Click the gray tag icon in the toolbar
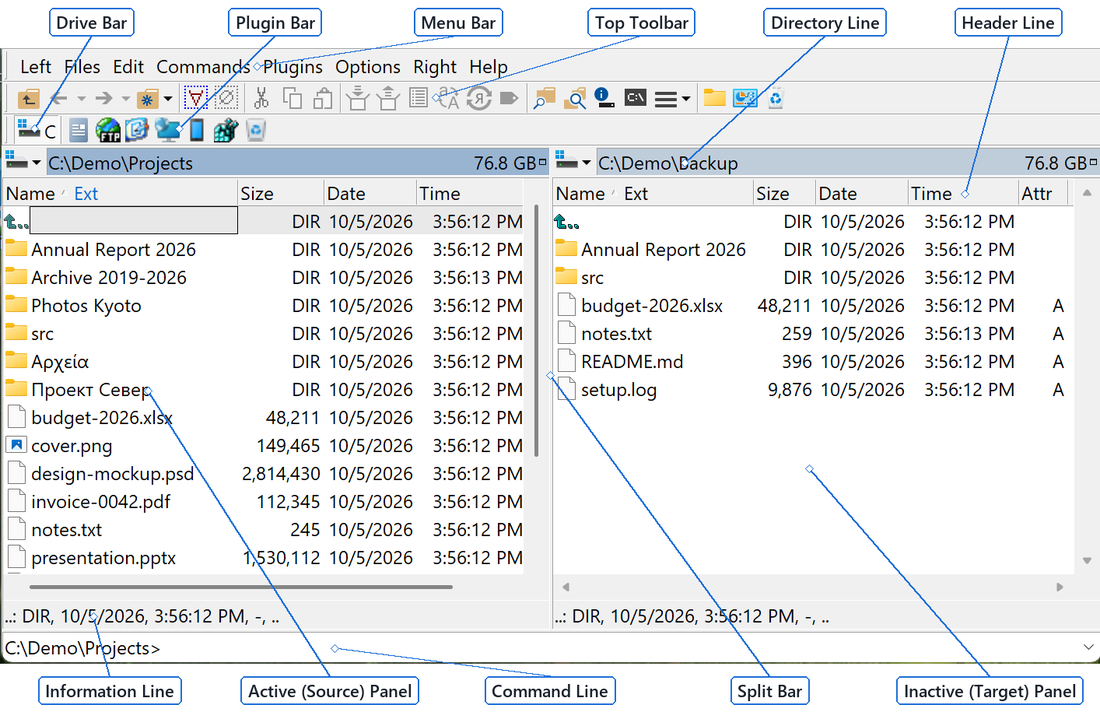 coord(509,98)
